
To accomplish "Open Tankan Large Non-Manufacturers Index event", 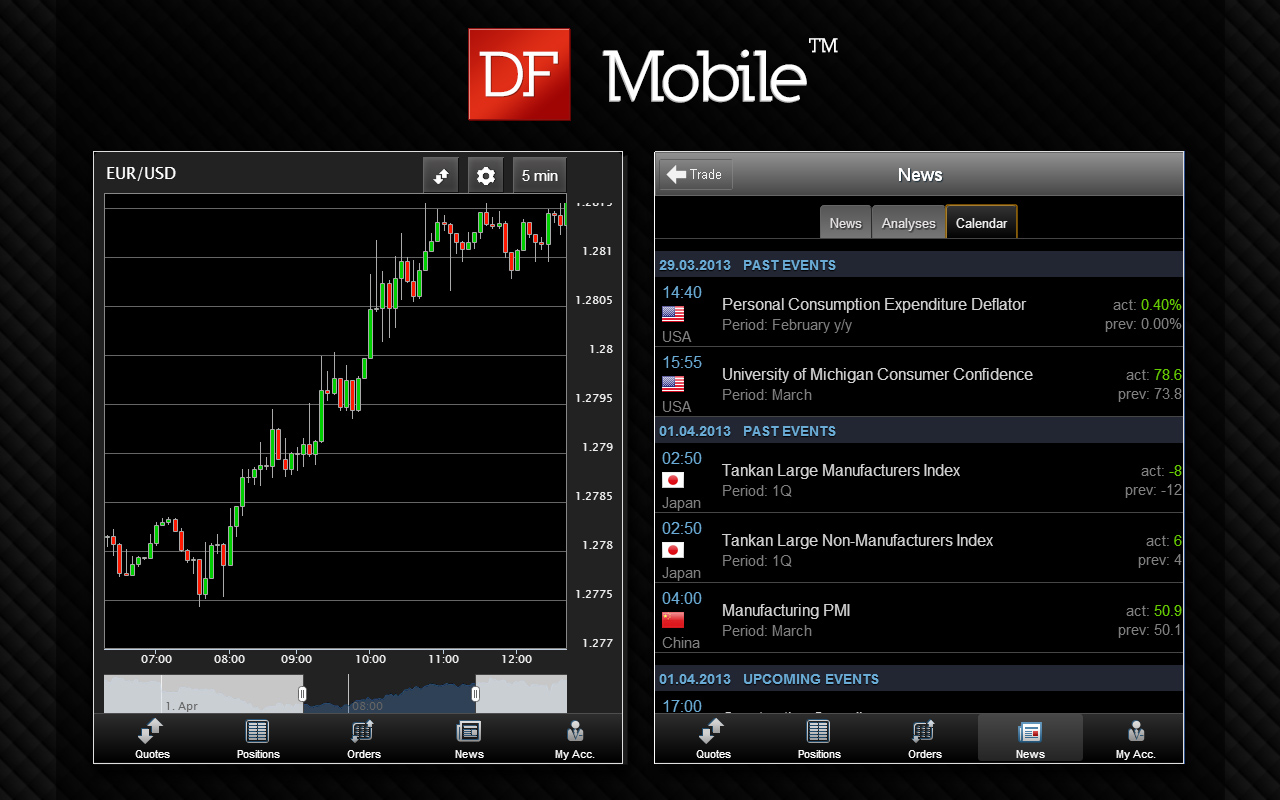I will [x=919, y=549].
